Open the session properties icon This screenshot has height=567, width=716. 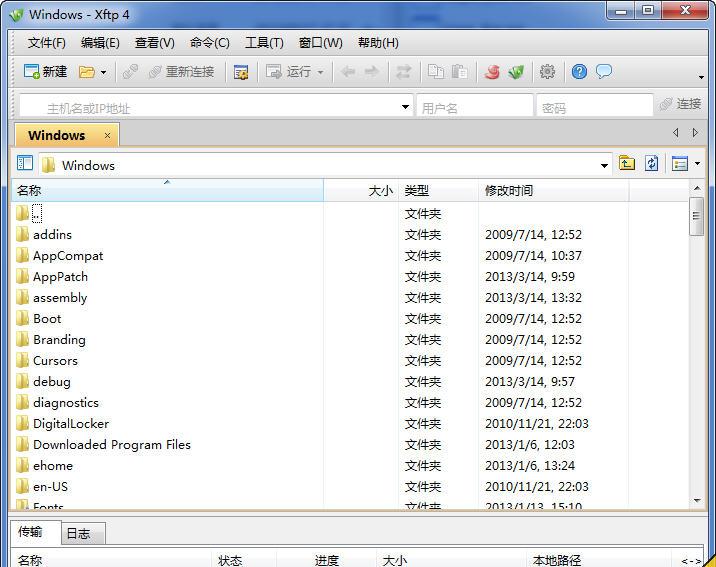pos(241,72)
